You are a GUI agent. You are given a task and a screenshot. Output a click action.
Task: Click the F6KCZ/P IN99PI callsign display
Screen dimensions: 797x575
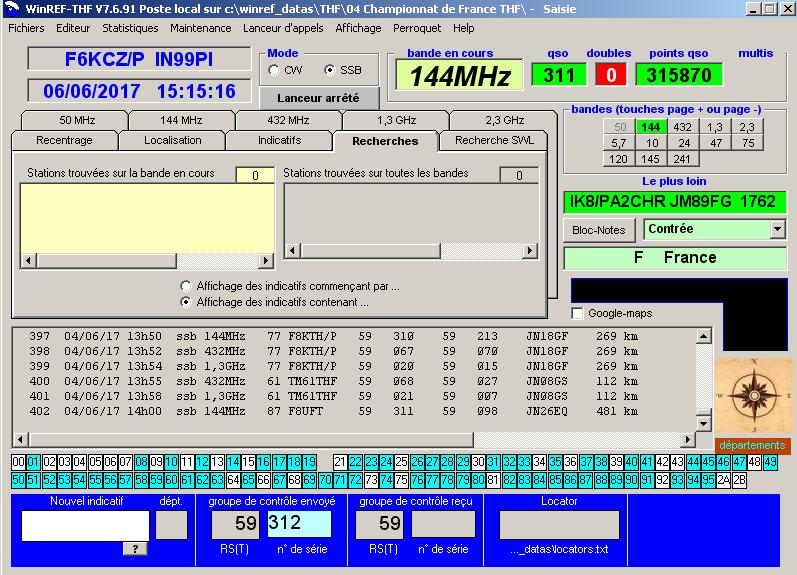click(x=139, y=59)
